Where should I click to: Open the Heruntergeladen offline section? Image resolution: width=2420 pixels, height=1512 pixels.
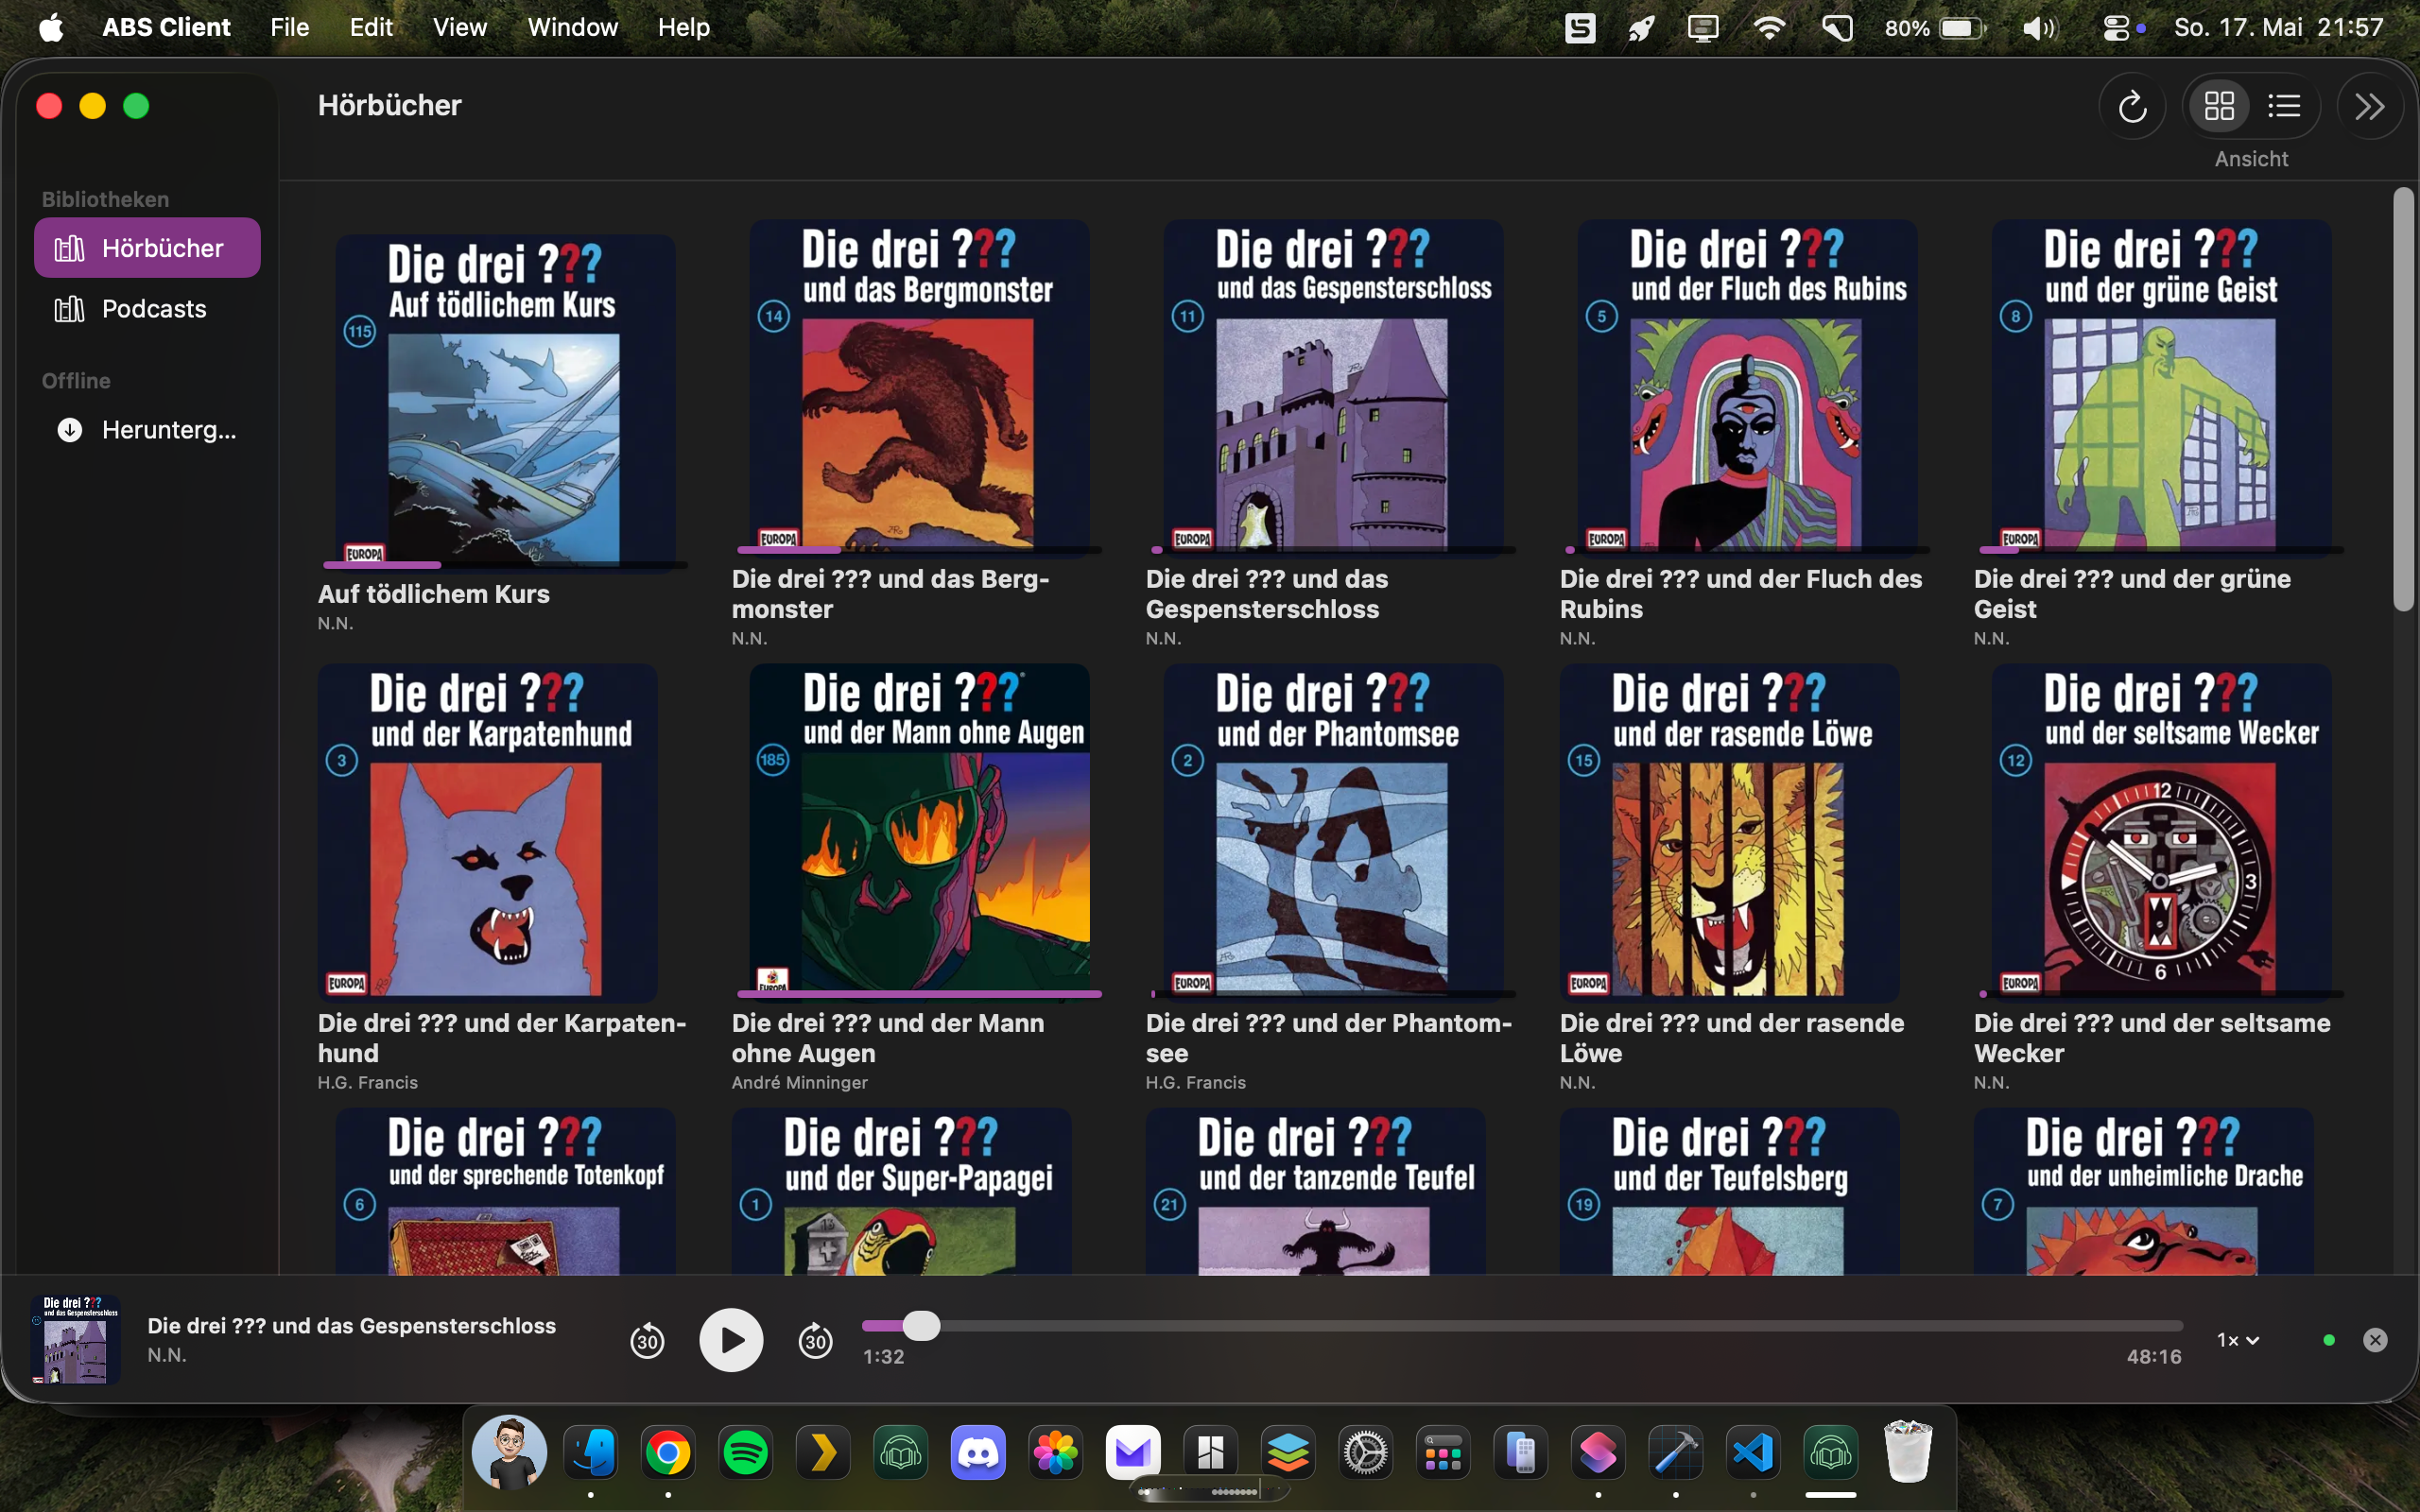click(147, 430)
